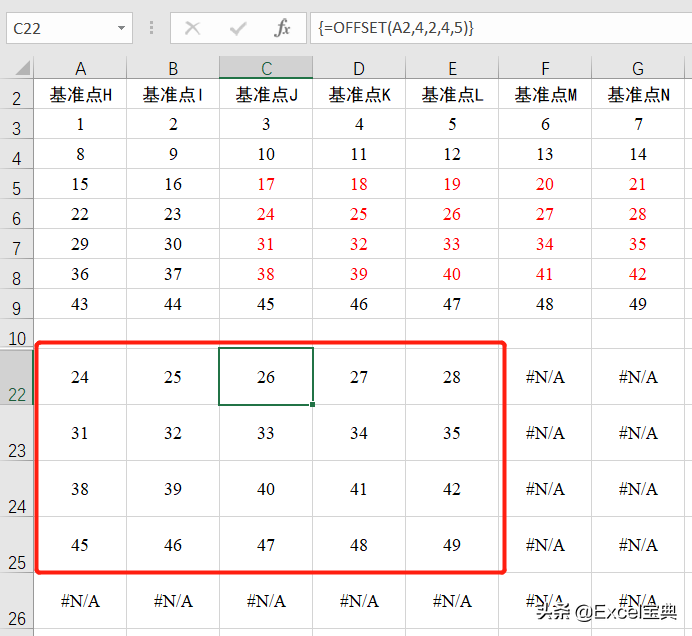Select column F header

(x=545, y=68)
